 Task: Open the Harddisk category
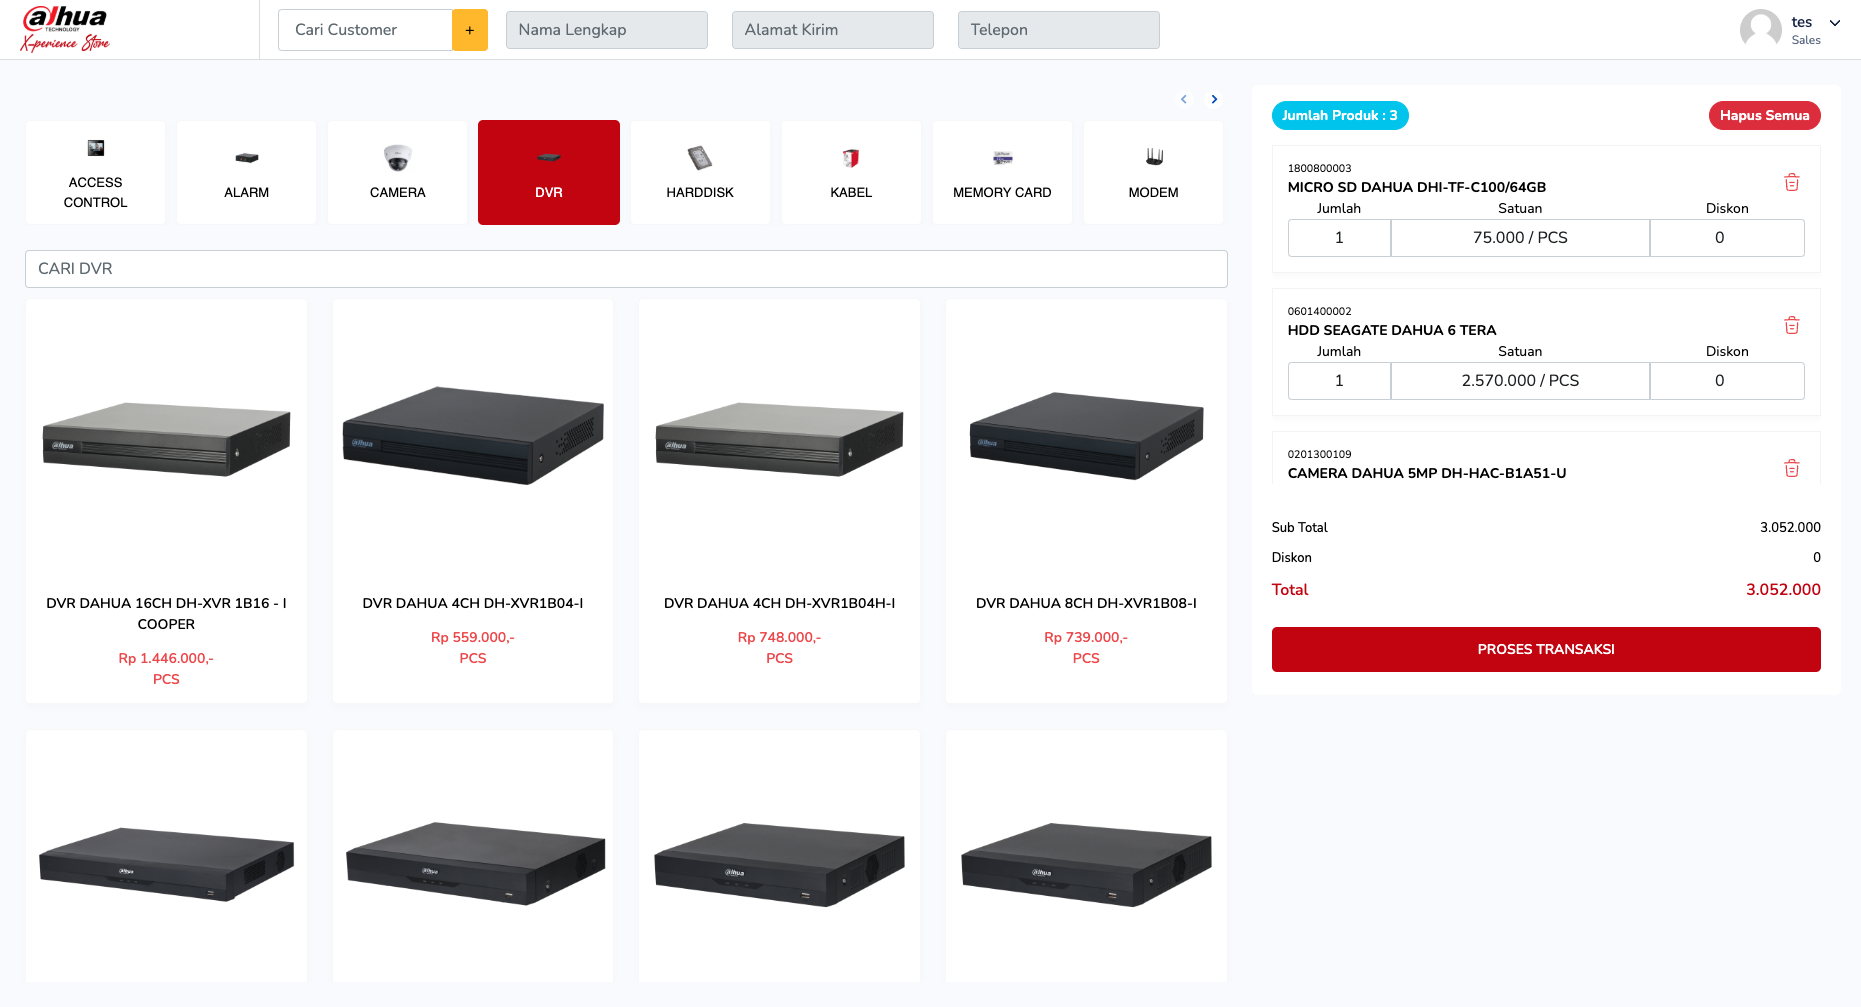[x=700, y=172]
